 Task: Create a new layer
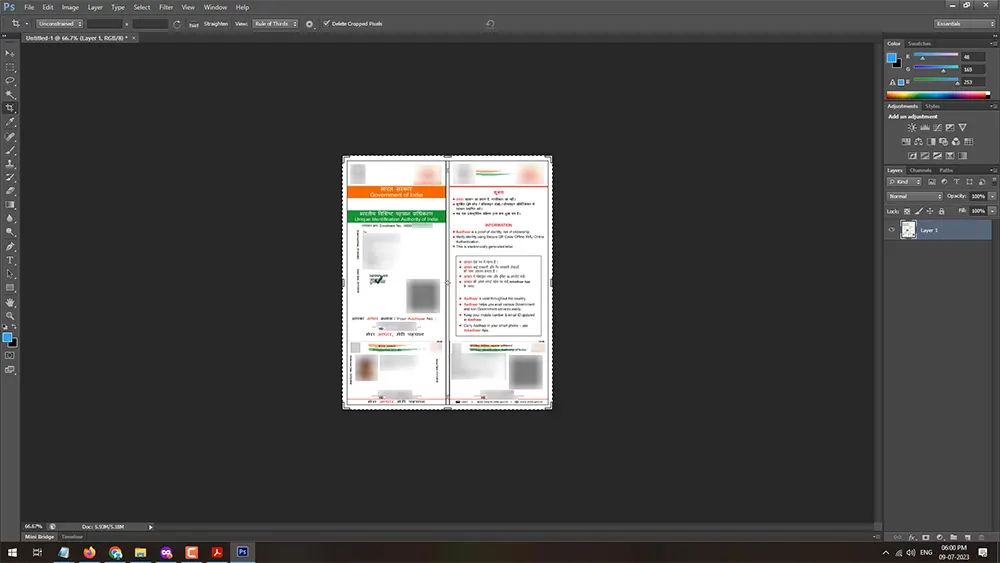pos(967,537)
